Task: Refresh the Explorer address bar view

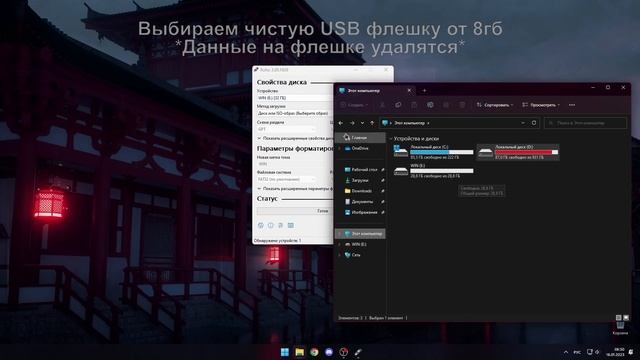Action: pos(533,123)
